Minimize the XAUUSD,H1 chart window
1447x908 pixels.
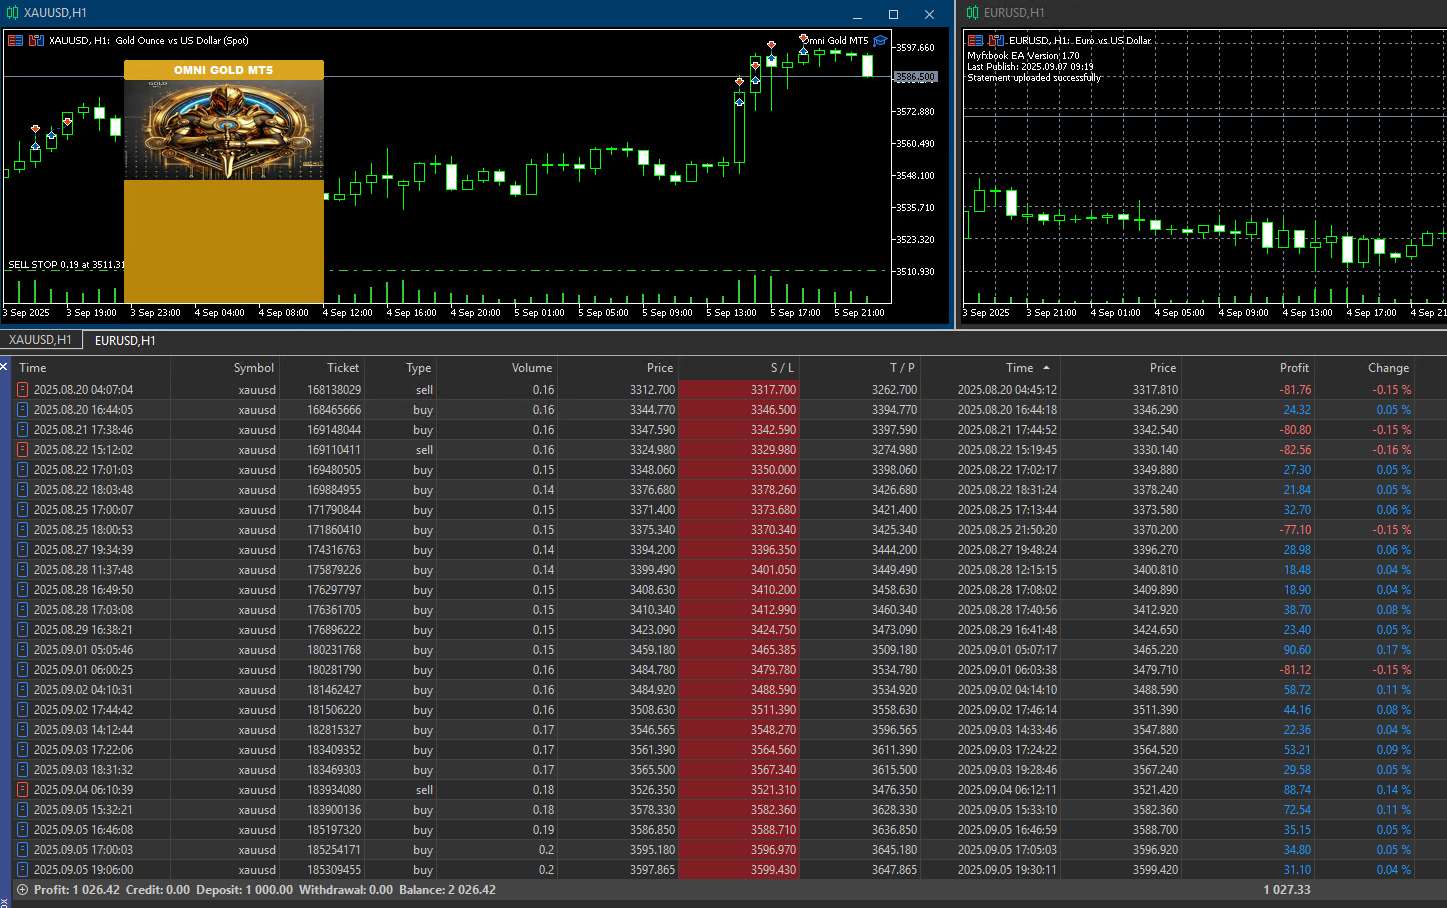[858, 14]
